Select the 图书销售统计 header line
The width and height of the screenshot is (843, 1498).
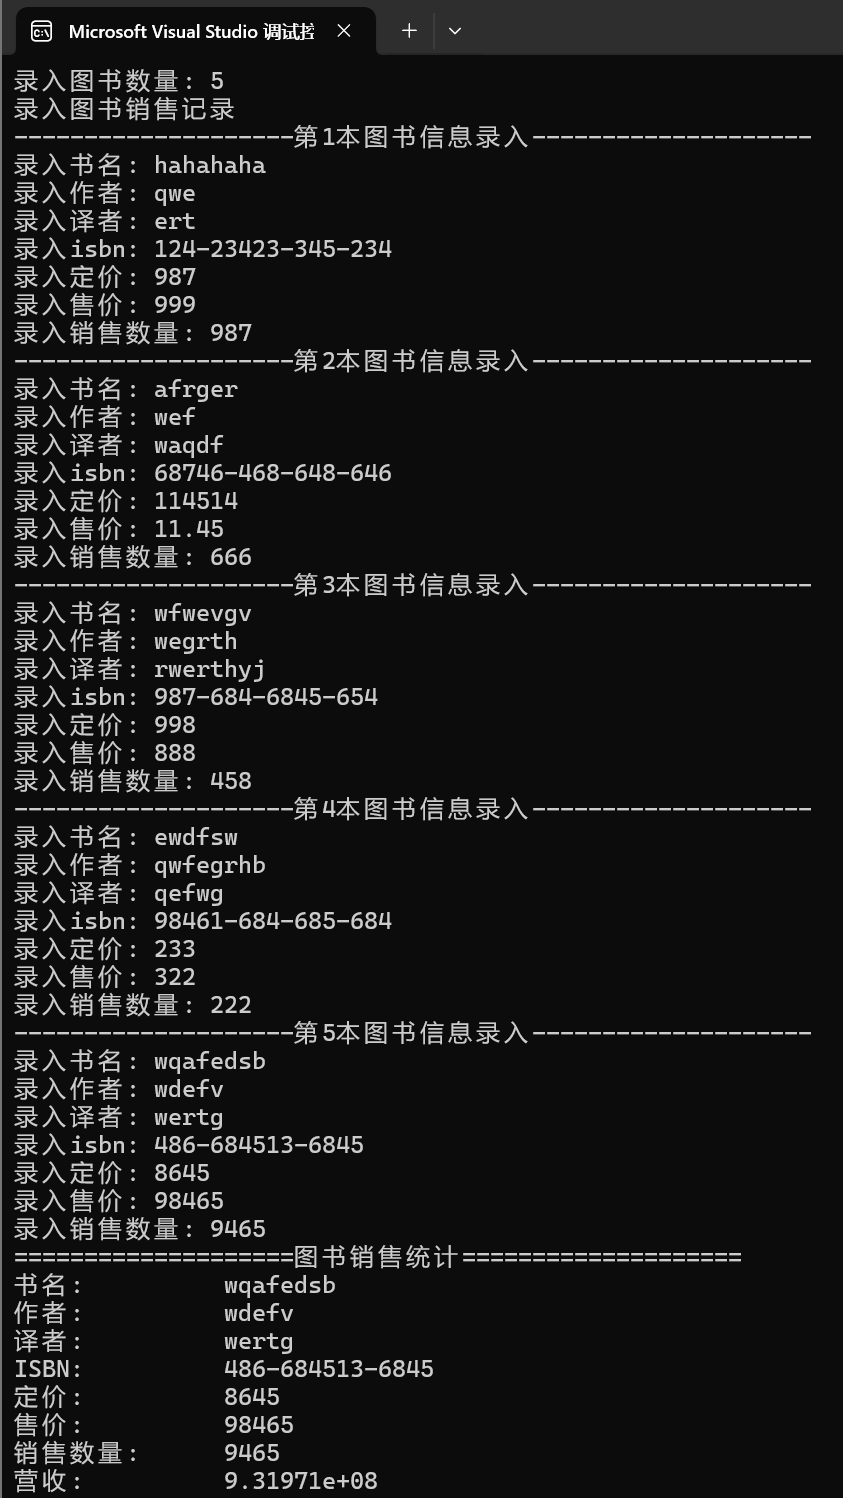click(420, 1256)
